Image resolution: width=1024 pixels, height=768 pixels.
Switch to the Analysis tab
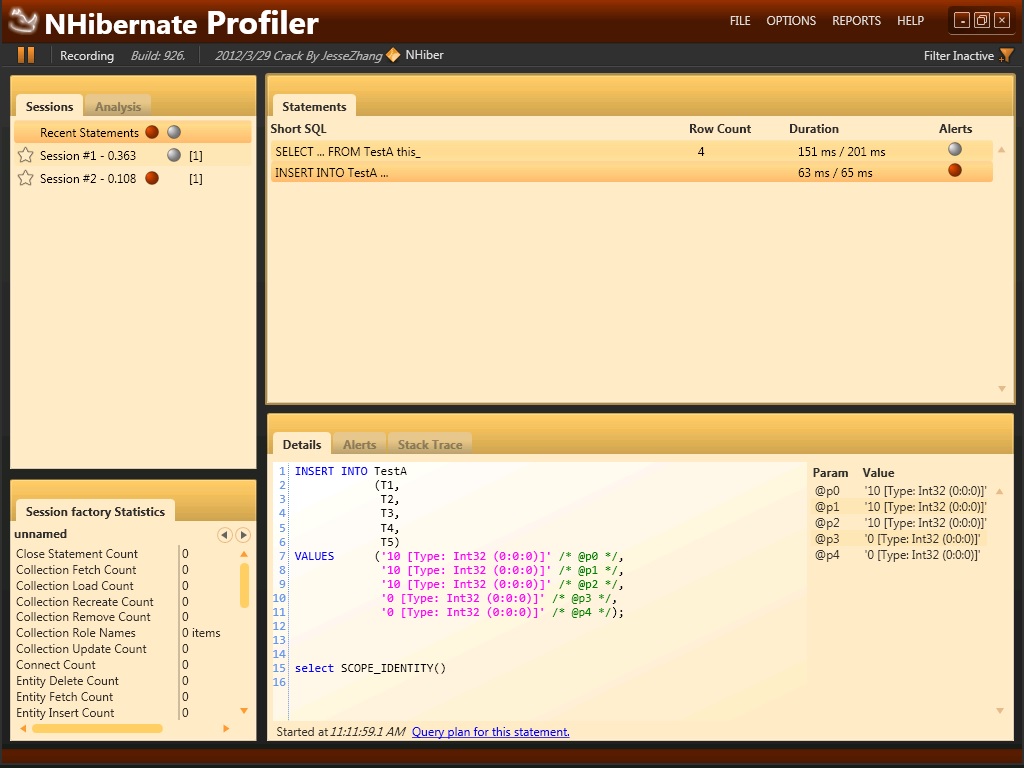click(118, 107)
